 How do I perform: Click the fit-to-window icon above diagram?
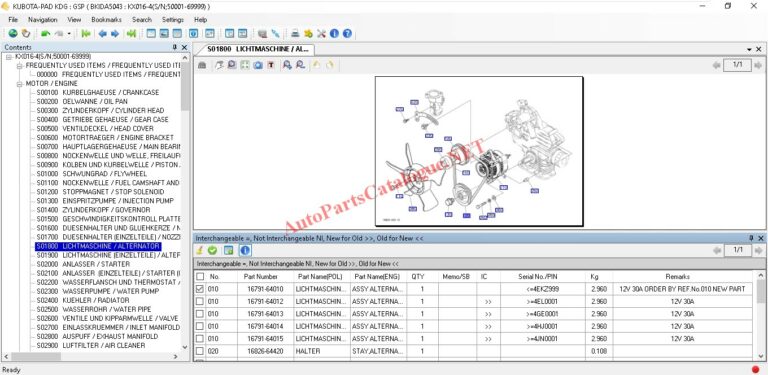click(245, 65)
